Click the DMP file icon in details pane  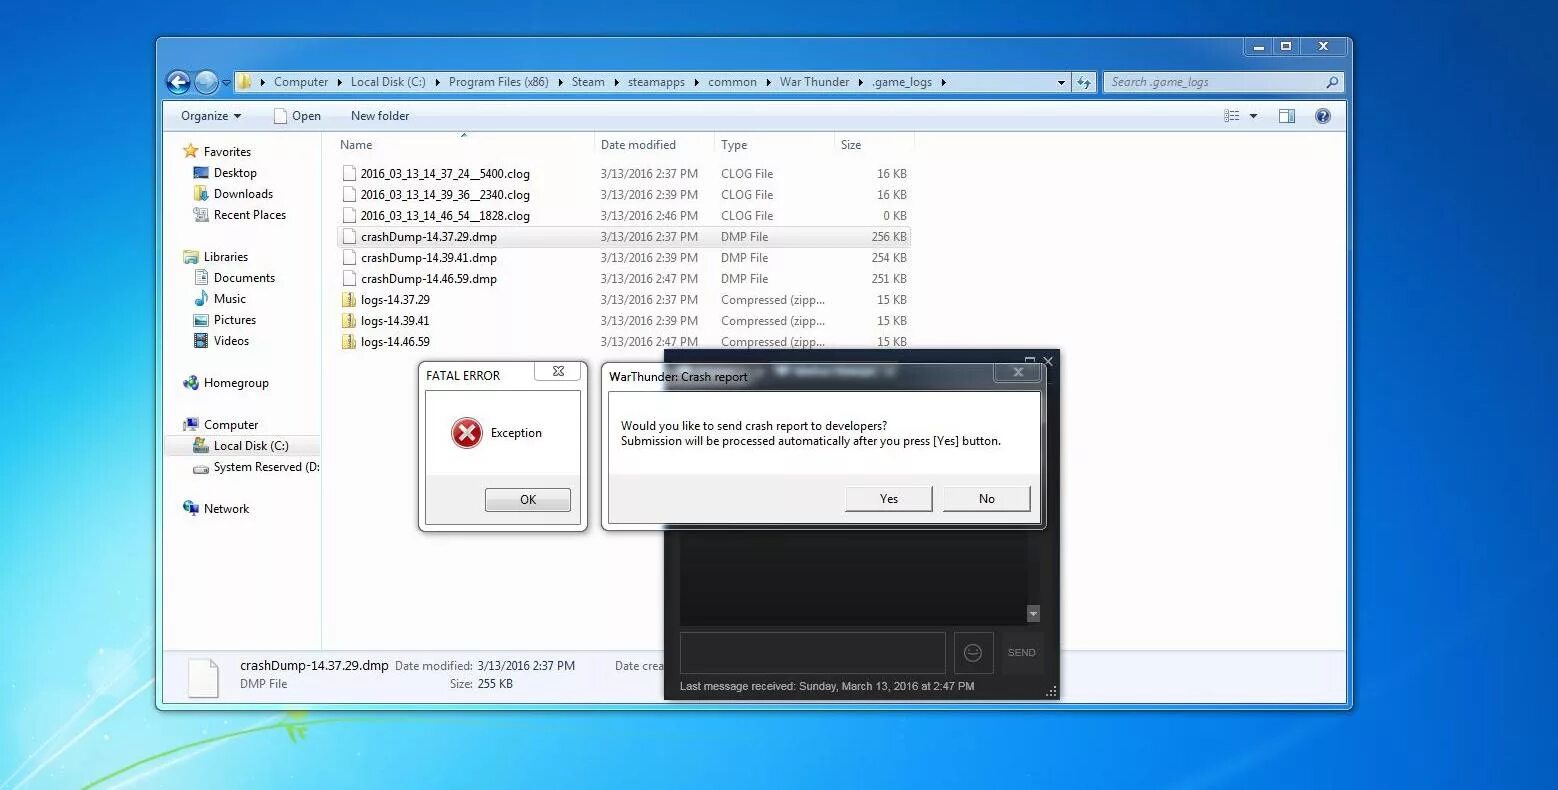pyautogui.click(x=203, y=677)
